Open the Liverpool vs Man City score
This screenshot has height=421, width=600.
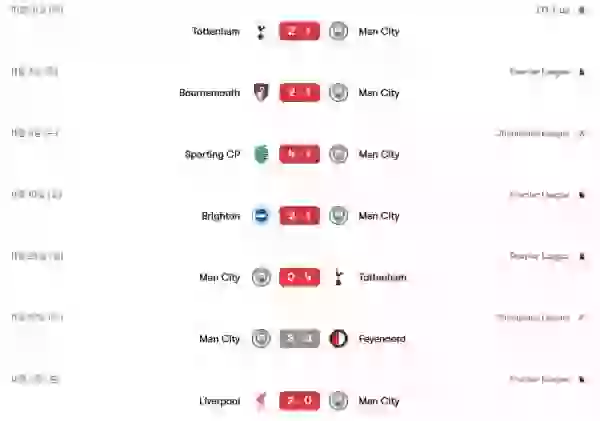300,400
